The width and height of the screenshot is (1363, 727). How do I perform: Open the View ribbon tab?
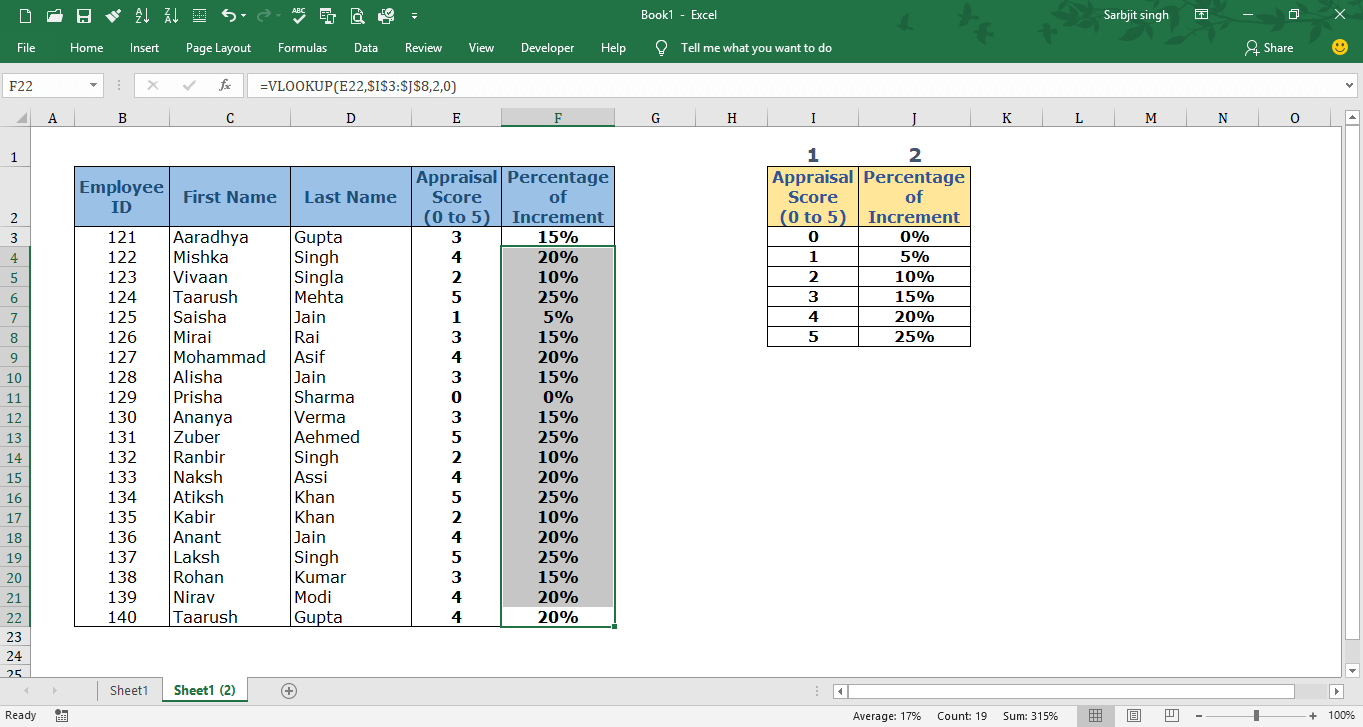click(481, 48)
